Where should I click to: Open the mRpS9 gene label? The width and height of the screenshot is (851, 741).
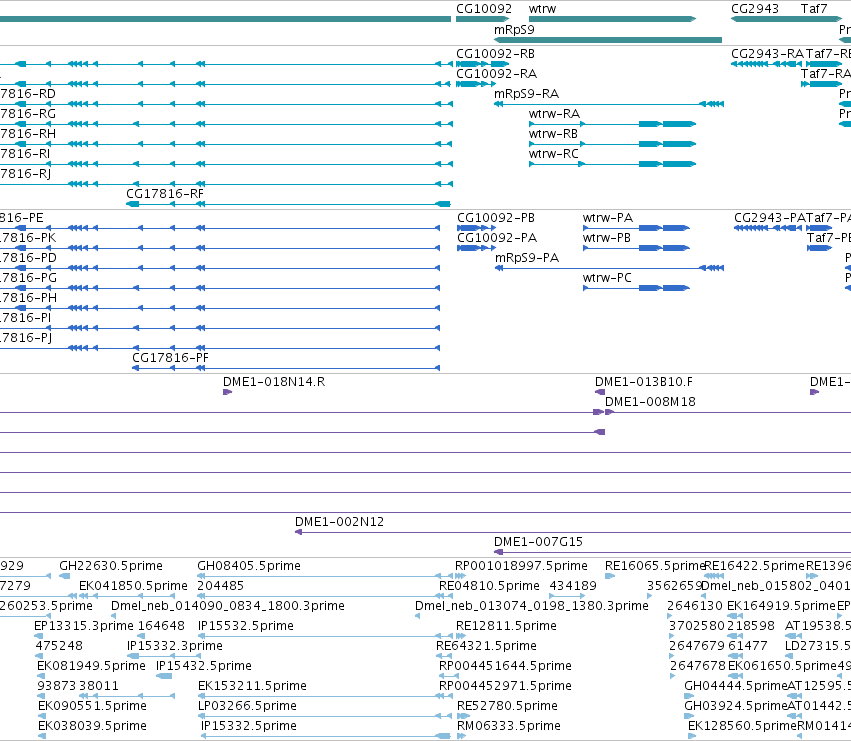514,29
